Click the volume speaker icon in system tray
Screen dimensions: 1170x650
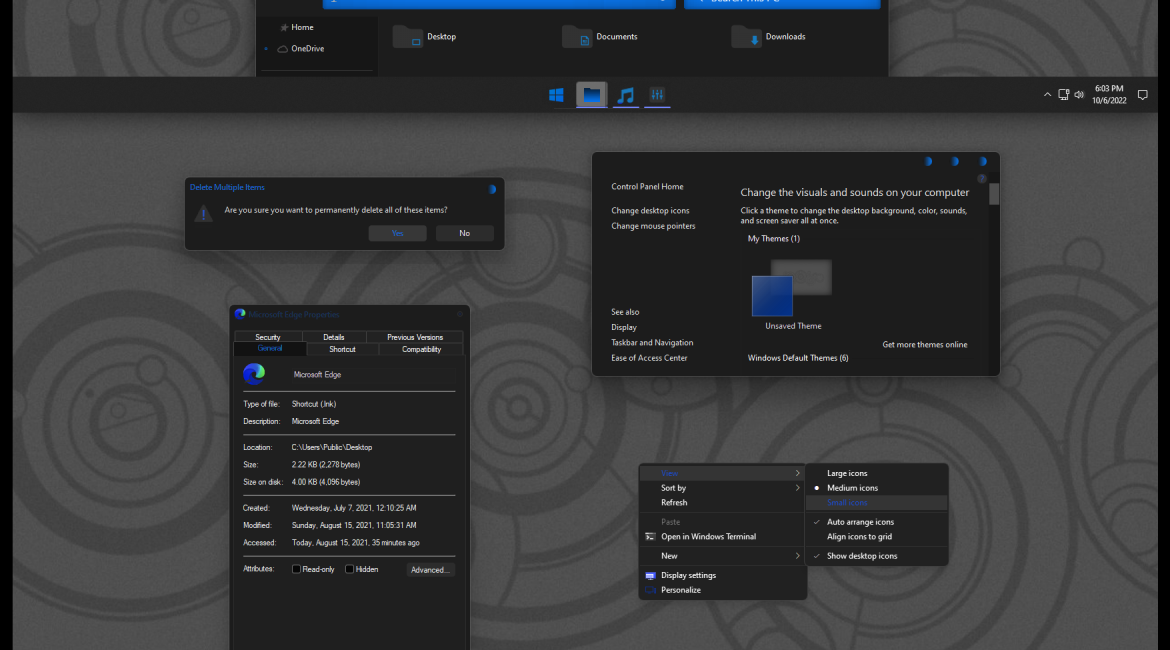[x=1079, y=95]
